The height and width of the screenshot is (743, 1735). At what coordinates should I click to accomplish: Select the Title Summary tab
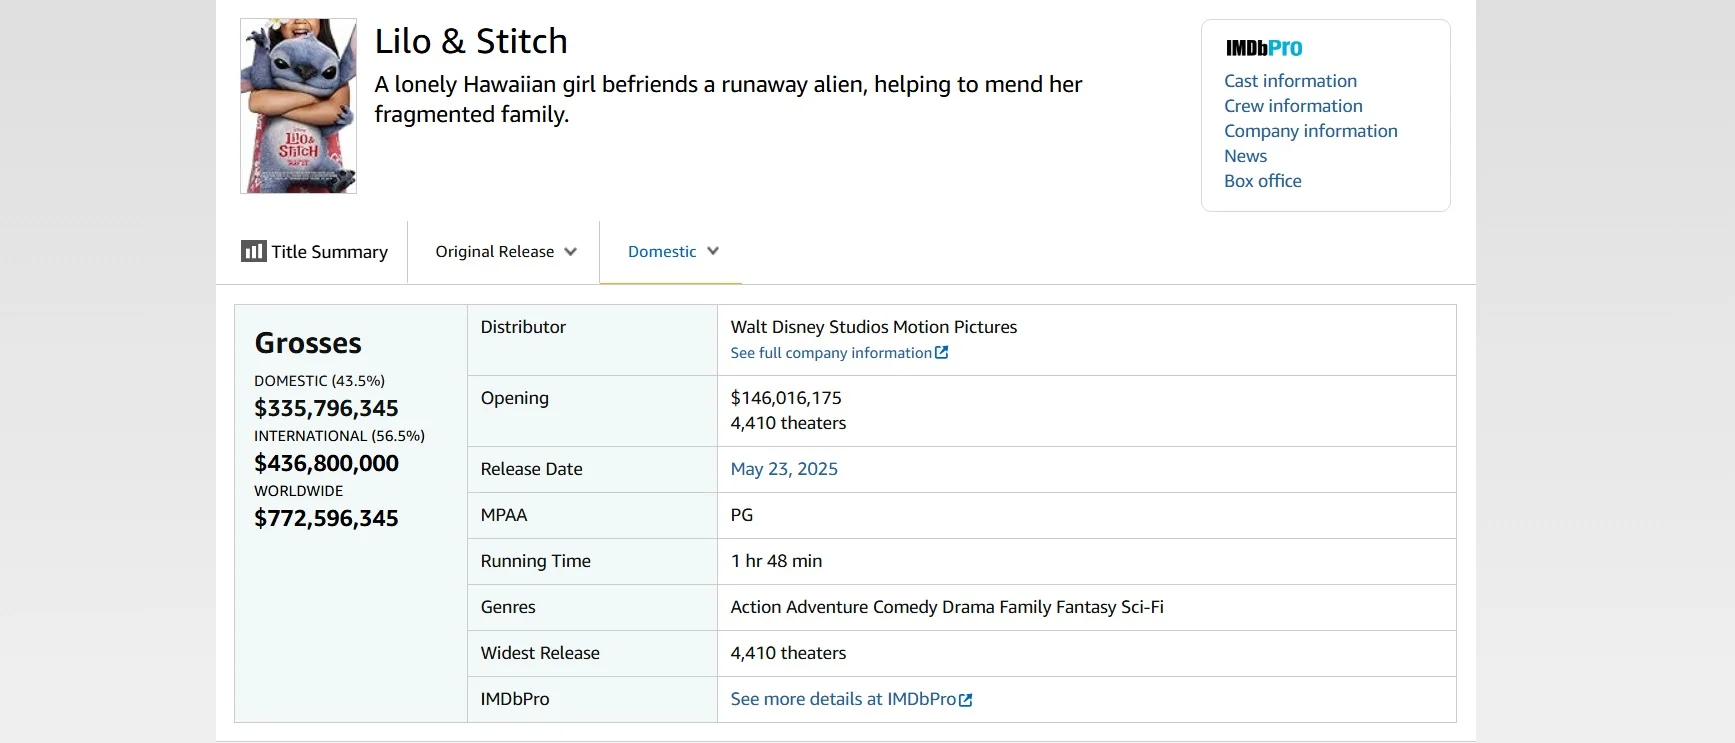(x=314, y=252)
